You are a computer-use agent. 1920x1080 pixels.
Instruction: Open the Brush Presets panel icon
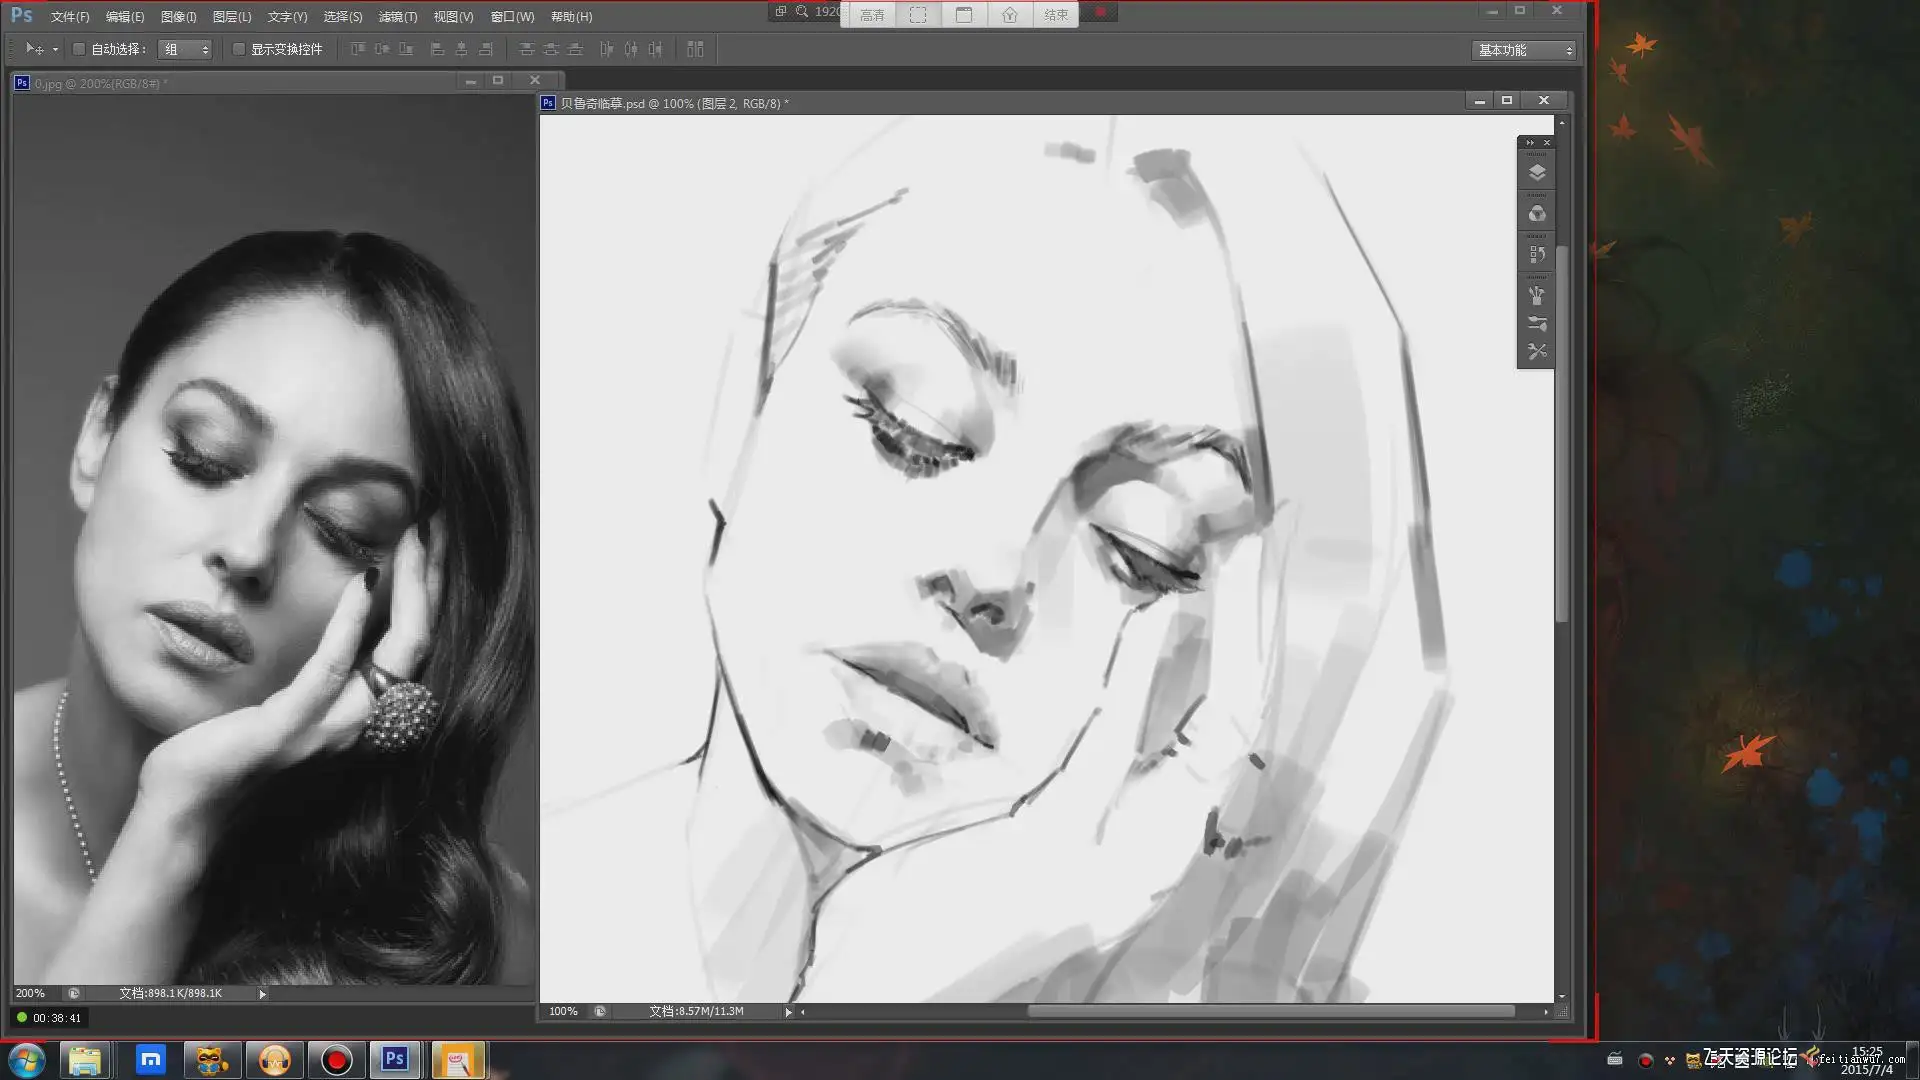(x=1537, y=324)
